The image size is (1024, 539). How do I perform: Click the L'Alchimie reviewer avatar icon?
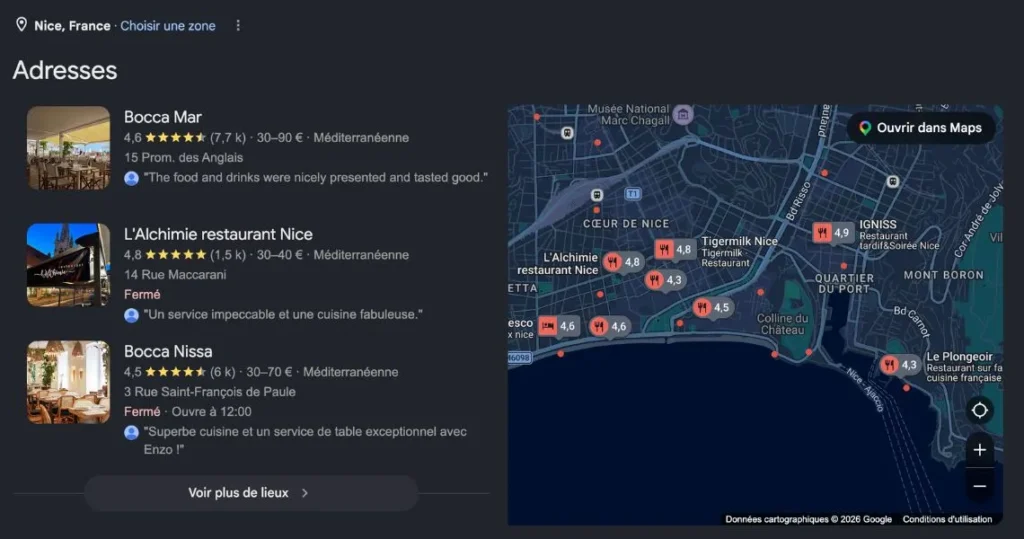click(x=131, y=316)
